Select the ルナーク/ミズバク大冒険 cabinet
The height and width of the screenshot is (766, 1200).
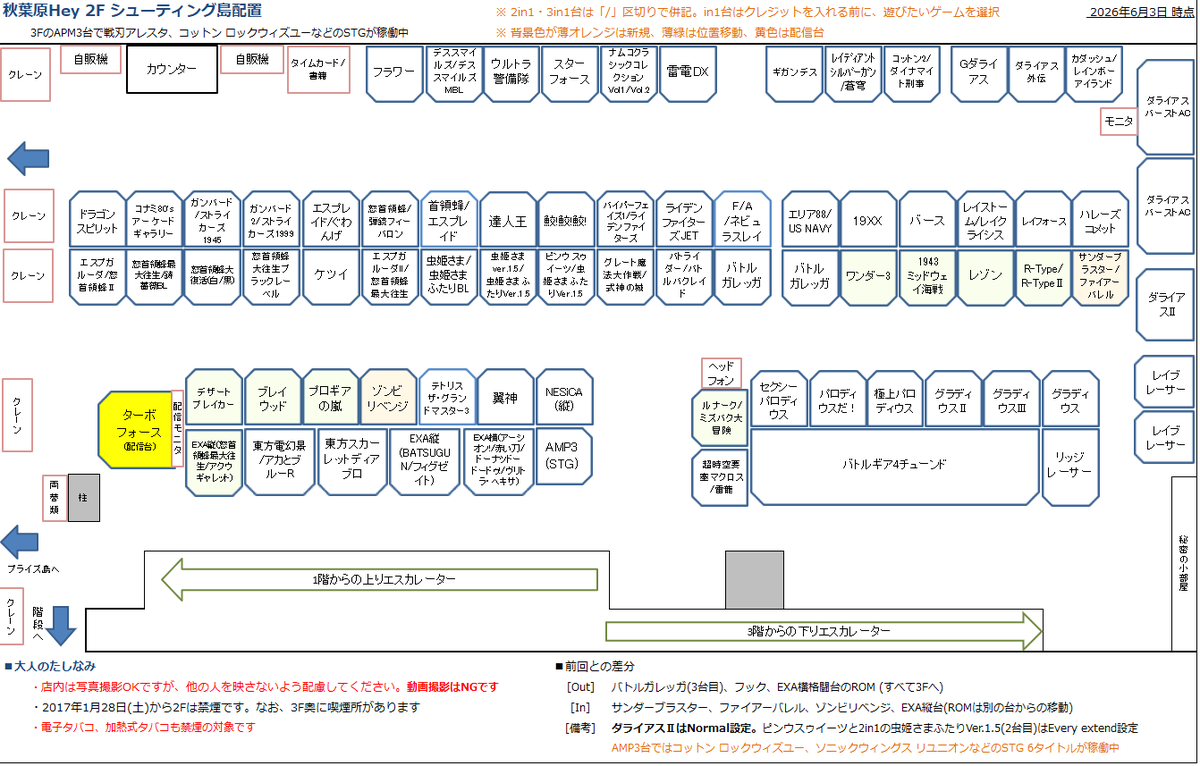point(718,418)
